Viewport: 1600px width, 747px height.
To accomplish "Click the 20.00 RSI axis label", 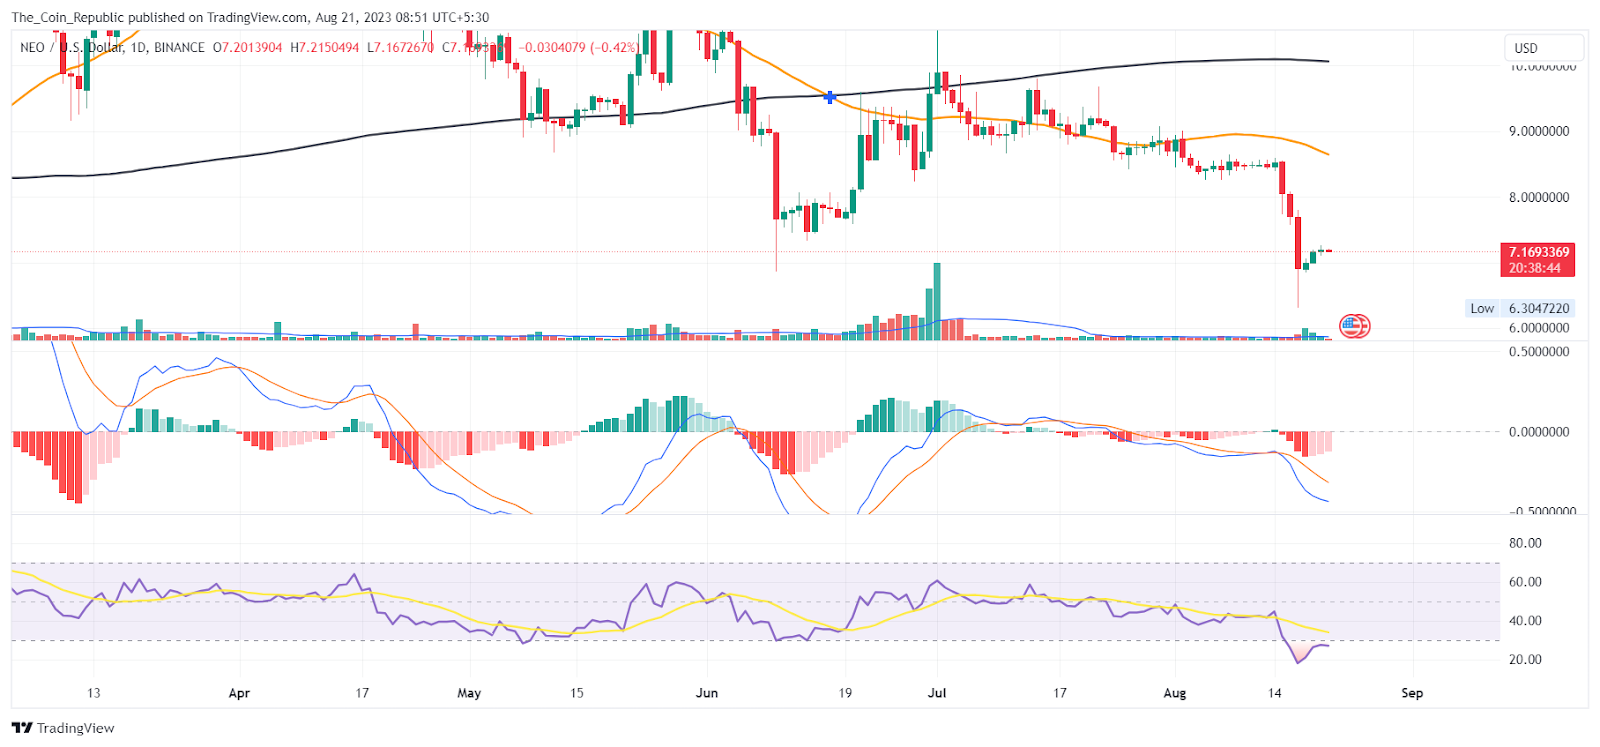I will [x=1525, y=659].
